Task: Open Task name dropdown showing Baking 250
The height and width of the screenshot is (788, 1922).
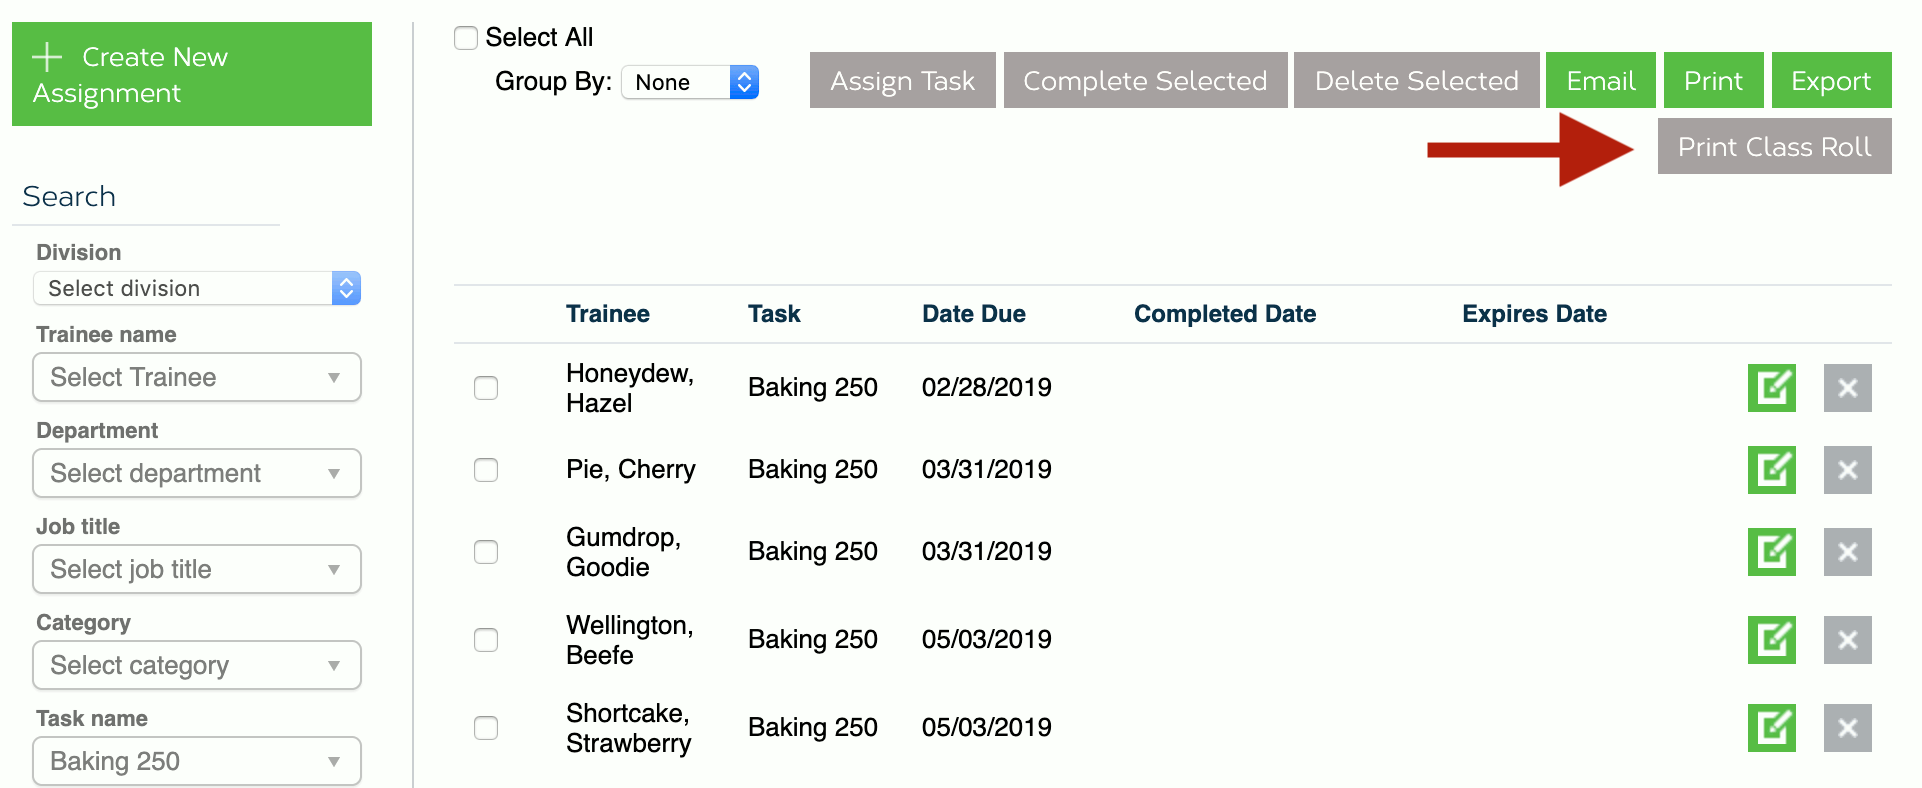Action: click(x=197, y=761)
